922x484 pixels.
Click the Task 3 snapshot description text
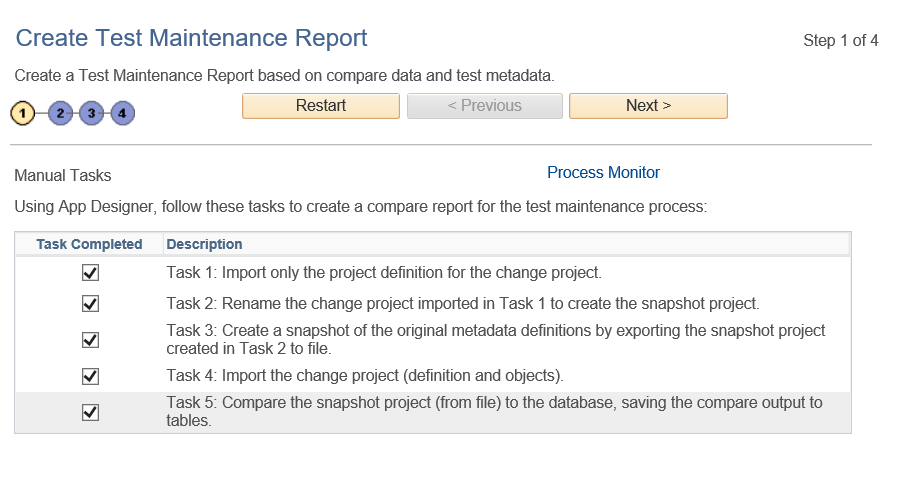click(495, 339)
